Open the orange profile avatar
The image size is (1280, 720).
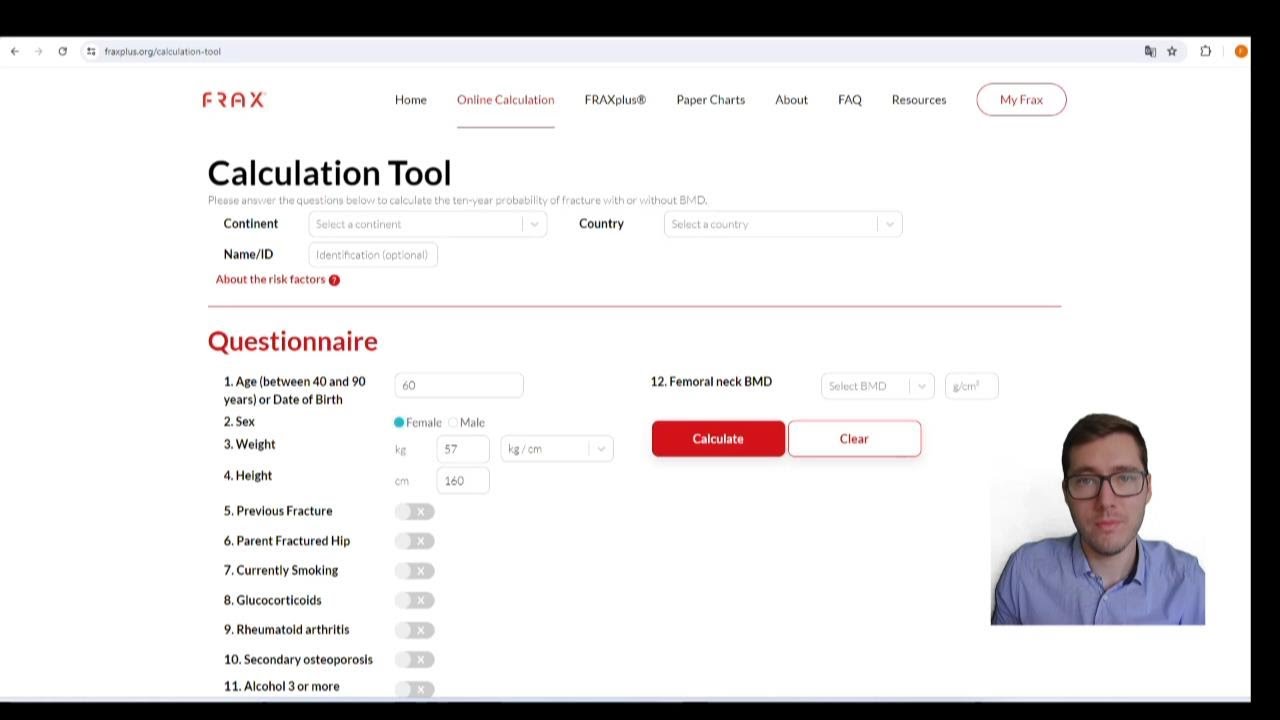(1241, 51)
